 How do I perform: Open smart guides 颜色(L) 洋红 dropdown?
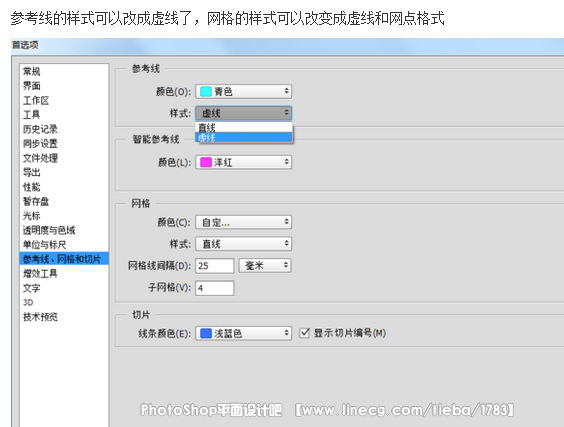244,162
